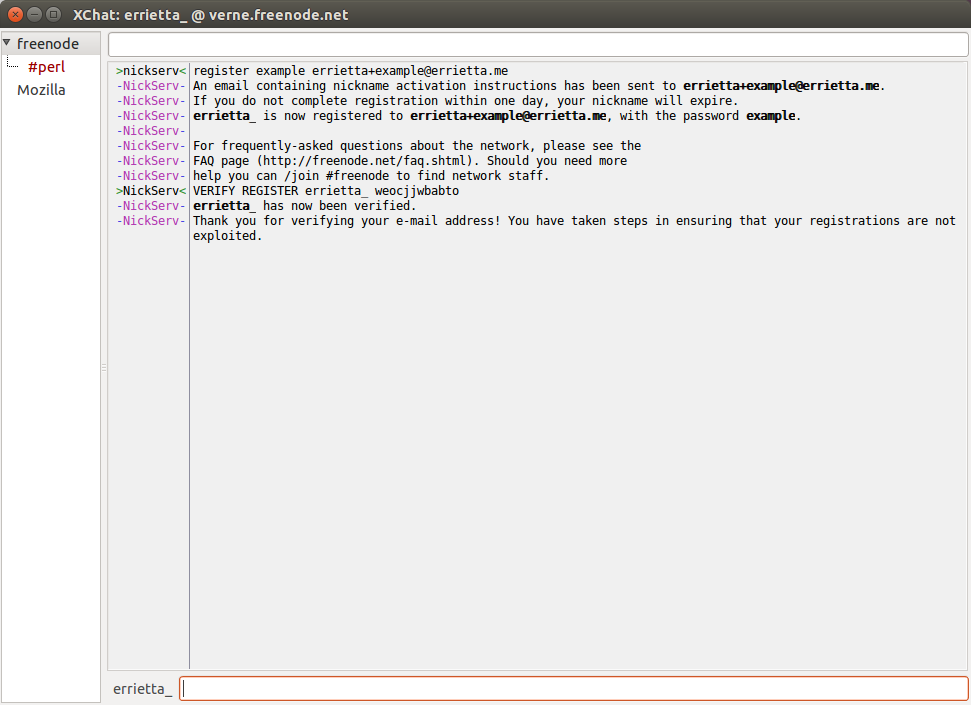This screenshot has width=971, height=705.
Task: Select "An email containing nickname activation instructions" line
Action: [x=539, y=86]
